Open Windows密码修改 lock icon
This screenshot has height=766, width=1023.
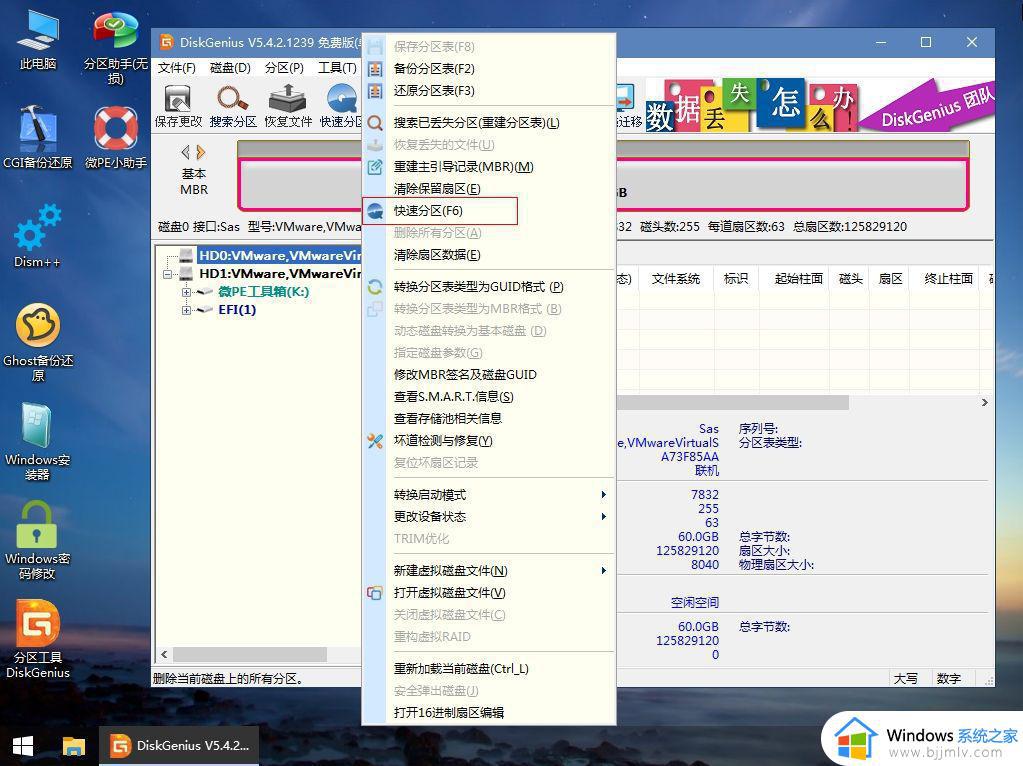(38, 540)
